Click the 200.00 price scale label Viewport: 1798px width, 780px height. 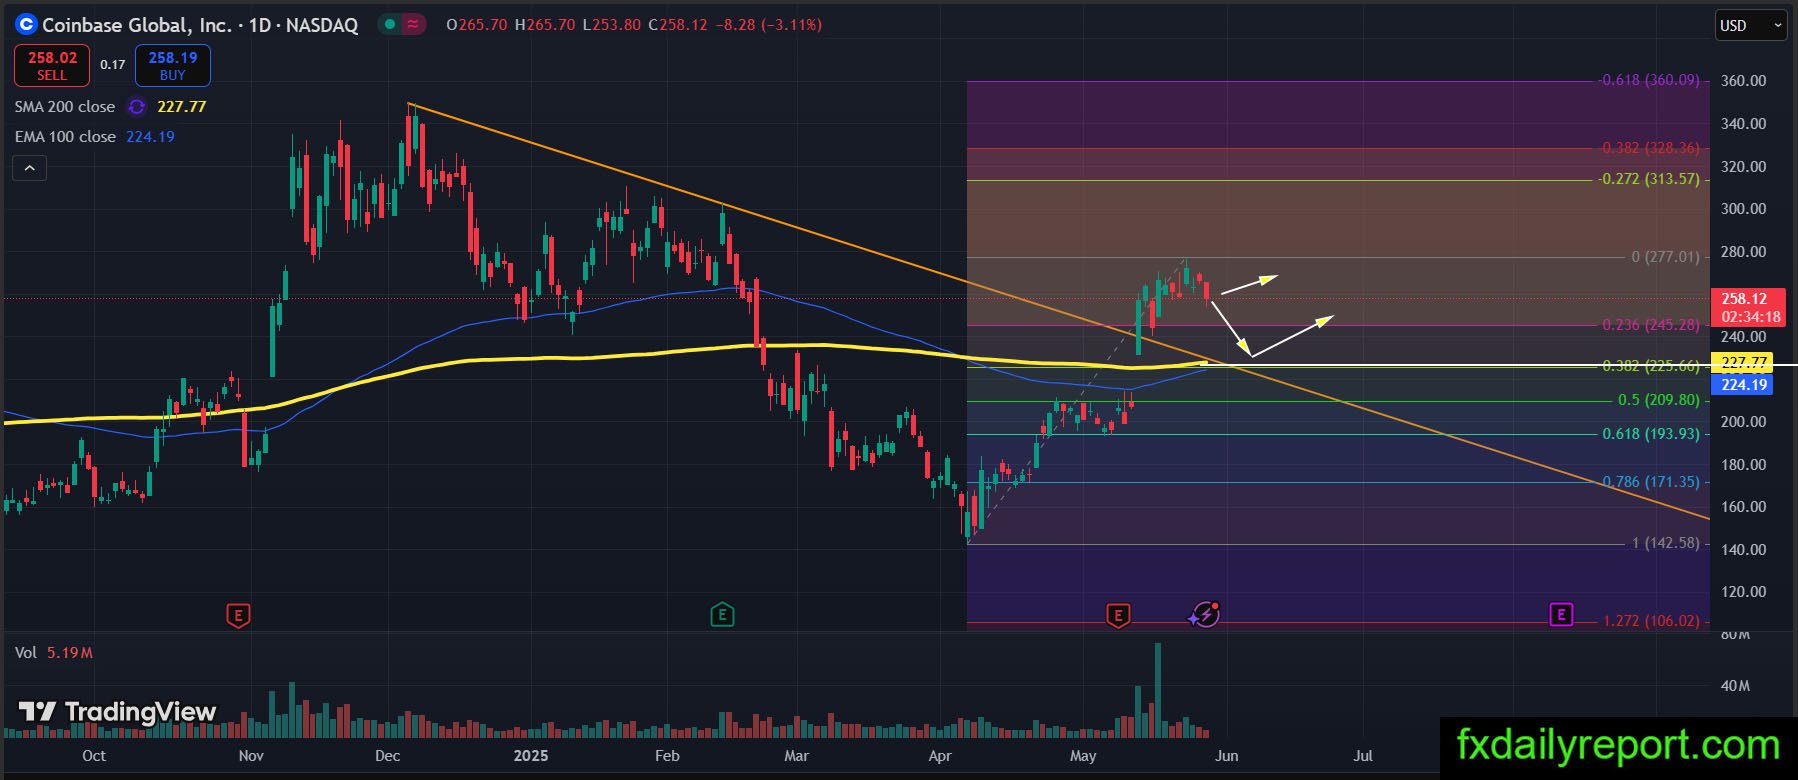tap(1743, 422)
